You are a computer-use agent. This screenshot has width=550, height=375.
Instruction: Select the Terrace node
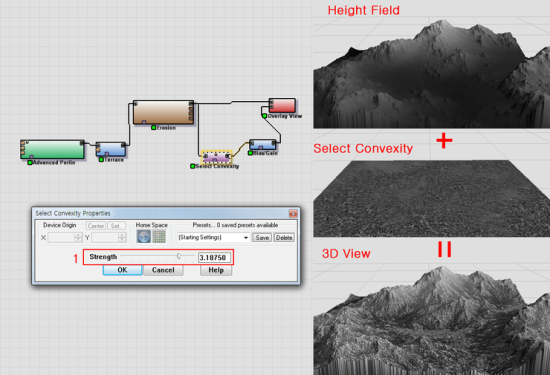point(110,149)
